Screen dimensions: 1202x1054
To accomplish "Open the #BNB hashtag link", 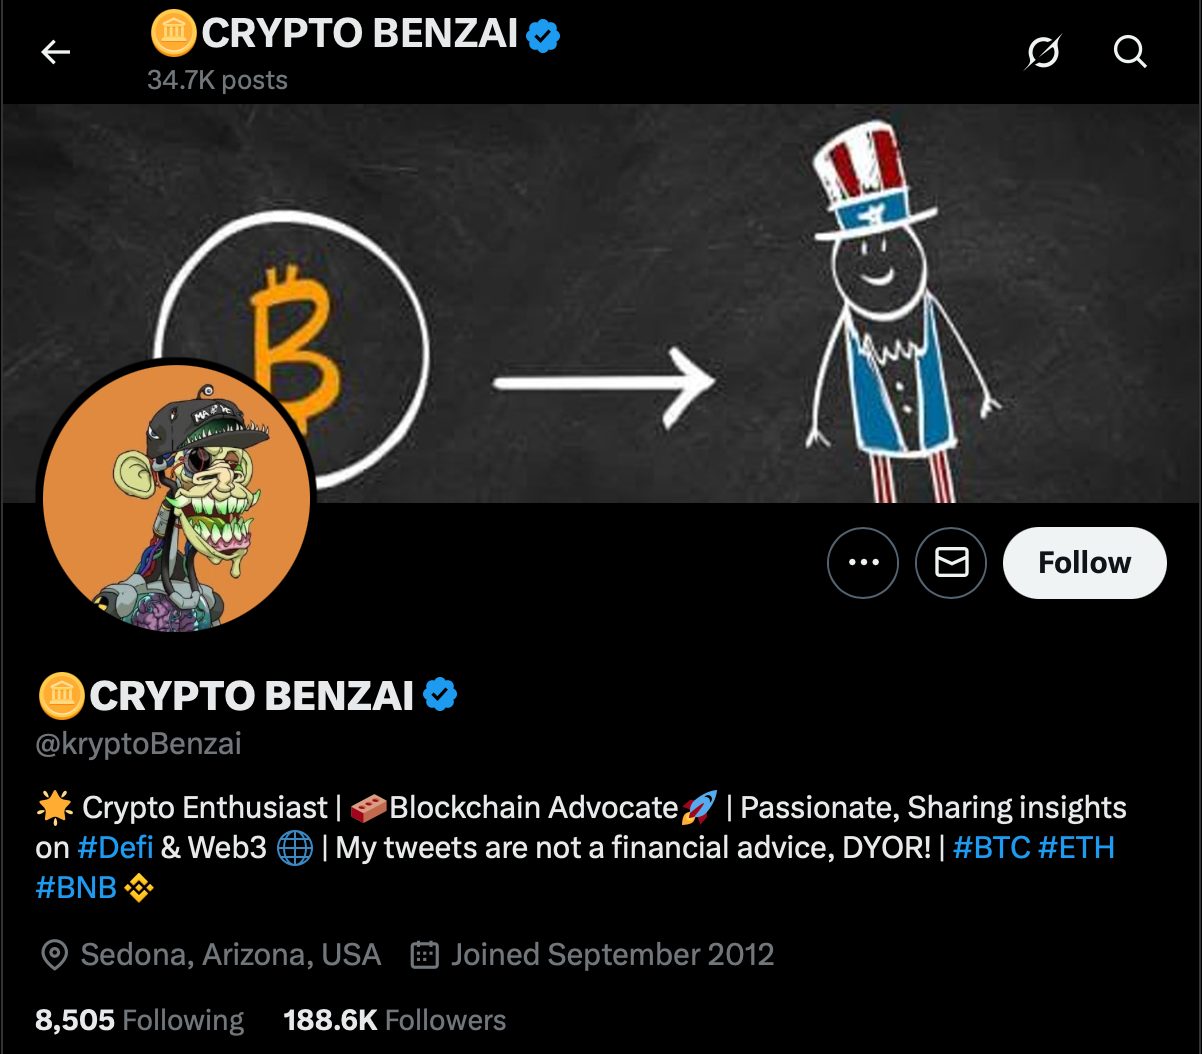I will (75, 887).
